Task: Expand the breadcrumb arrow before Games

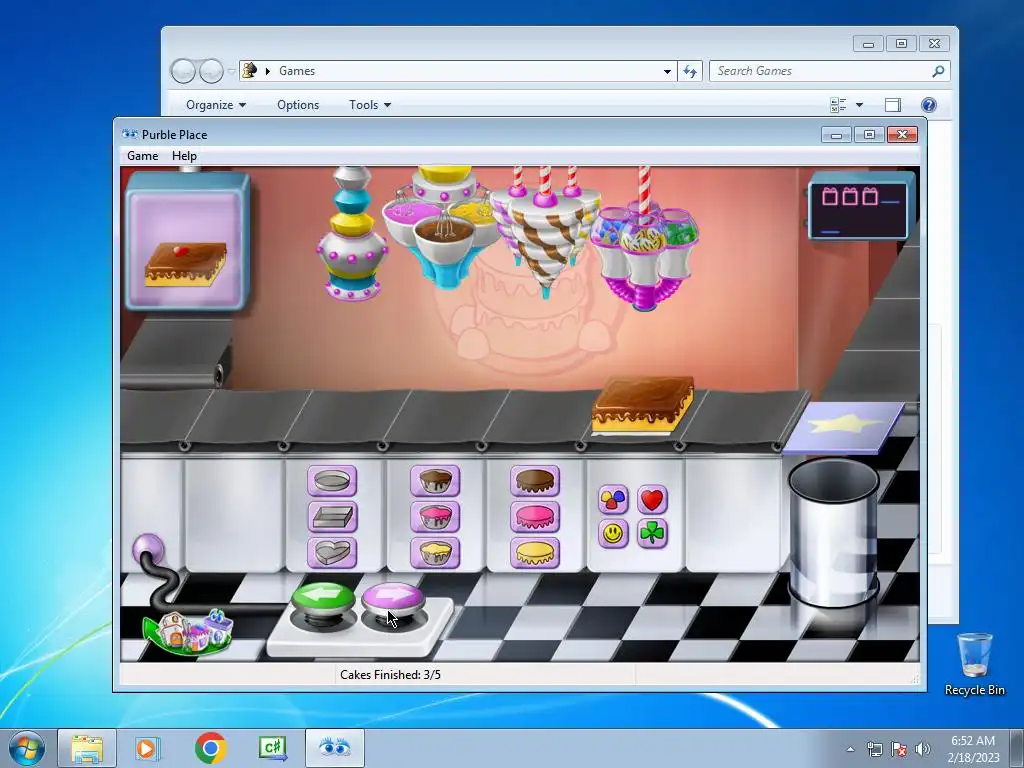Action: (x=267, y=71)
